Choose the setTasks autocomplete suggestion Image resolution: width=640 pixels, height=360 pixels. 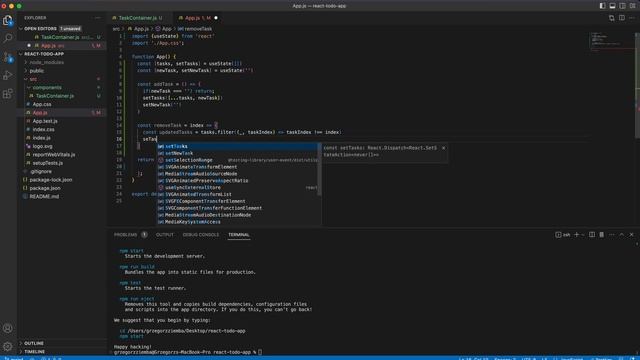click(x=237, y=146)
